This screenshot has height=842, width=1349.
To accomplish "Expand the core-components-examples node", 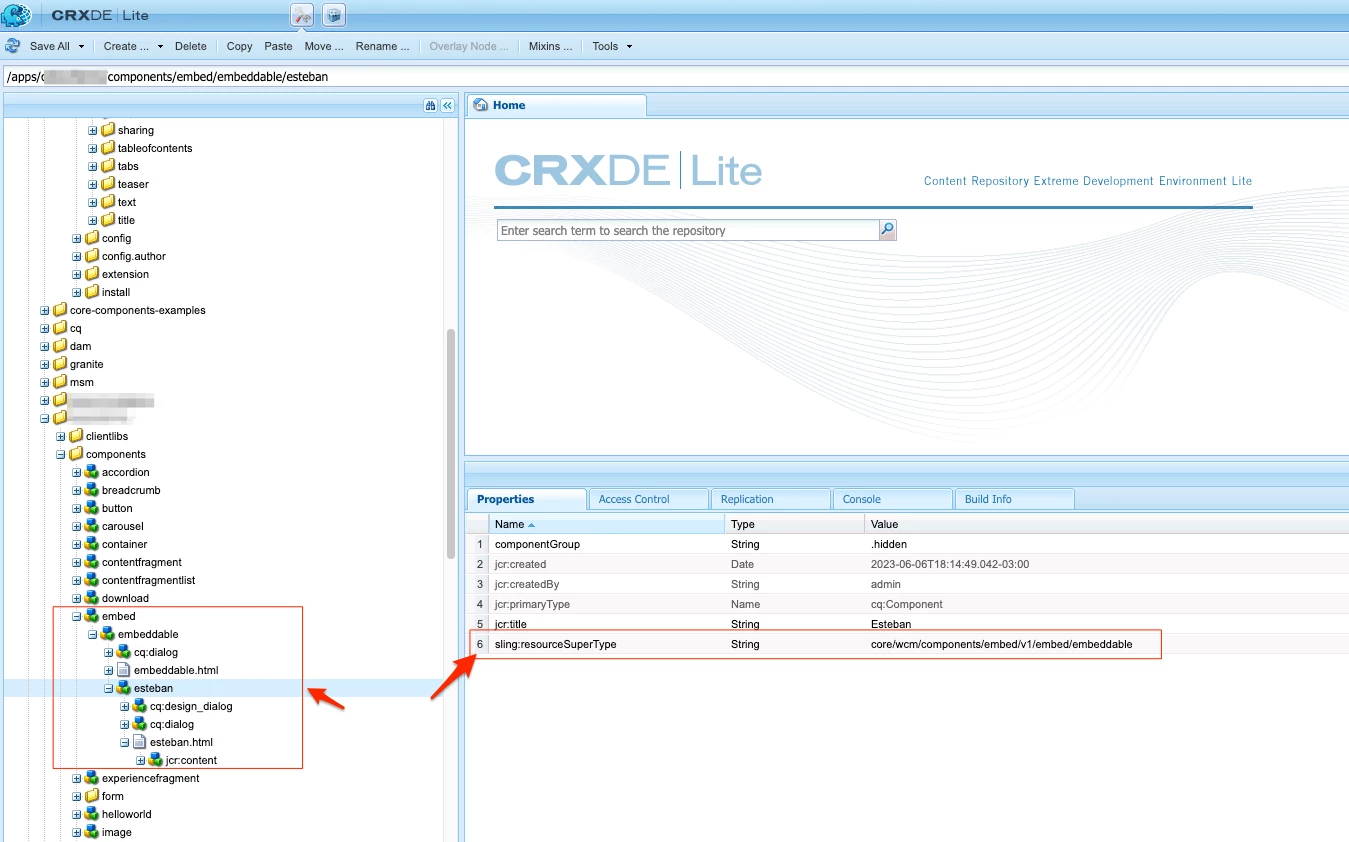I will click(45, 310).
